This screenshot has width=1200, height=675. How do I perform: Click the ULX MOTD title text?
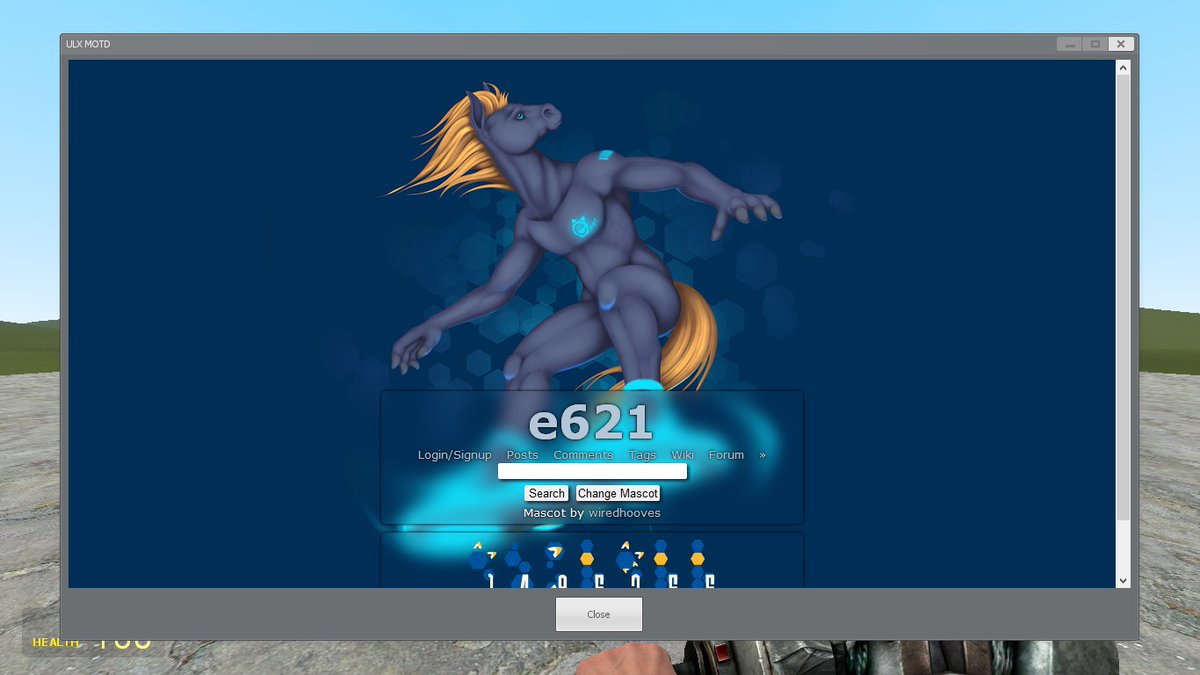pos(88,45)
